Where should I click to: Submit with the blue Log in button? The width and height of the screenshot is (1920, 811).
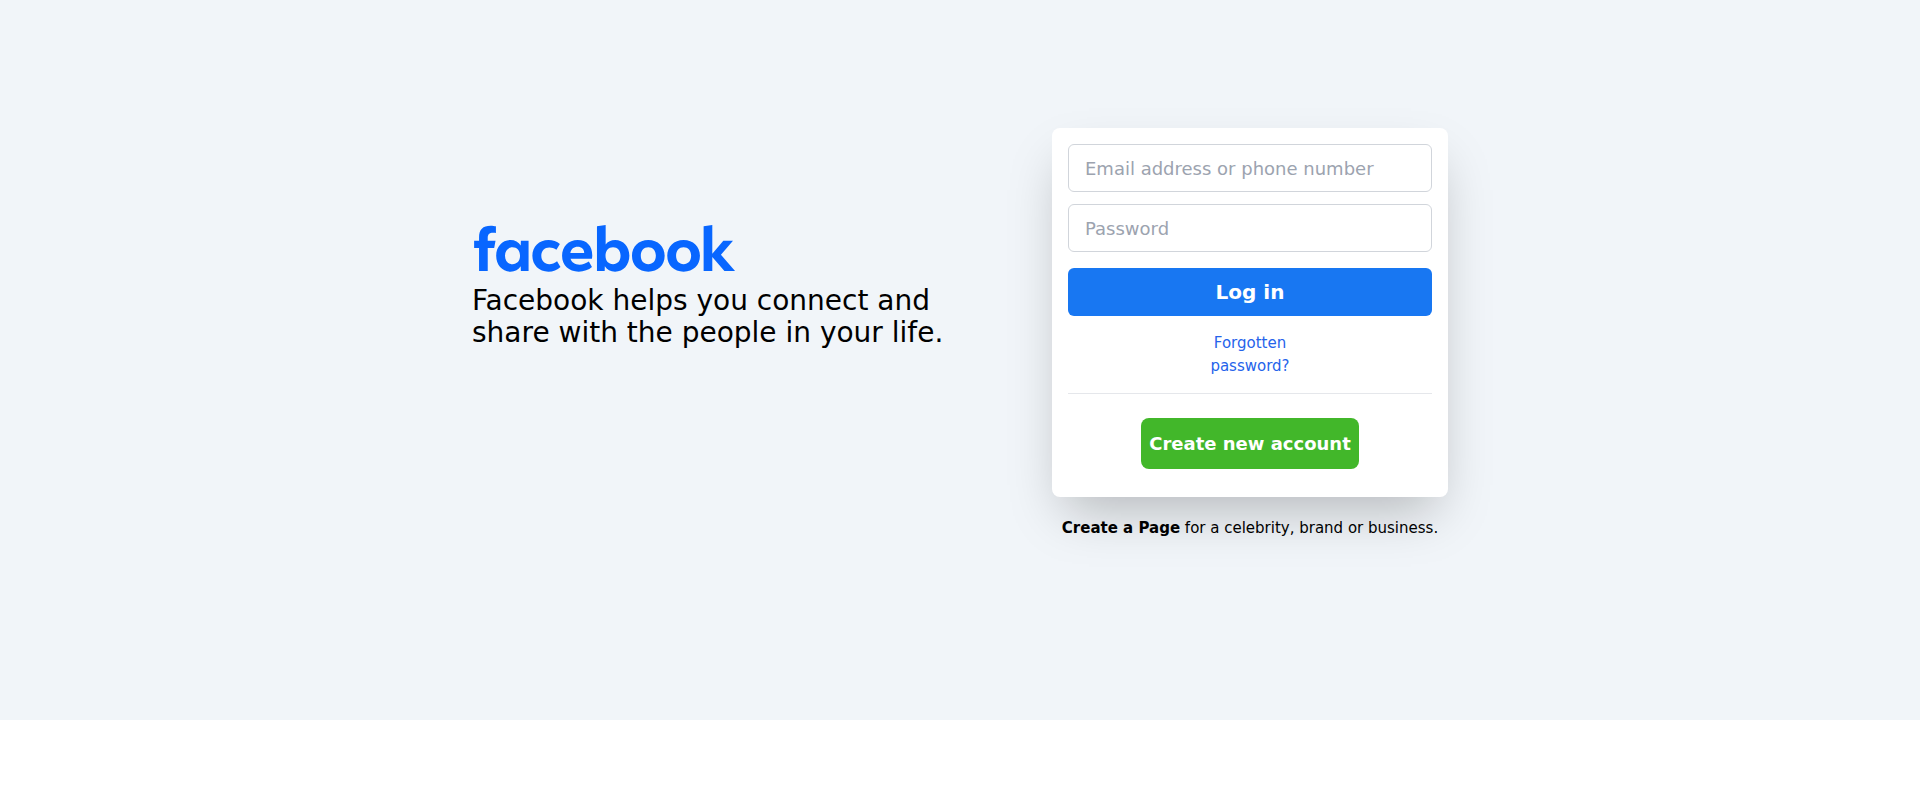[x=1249, y=292]
